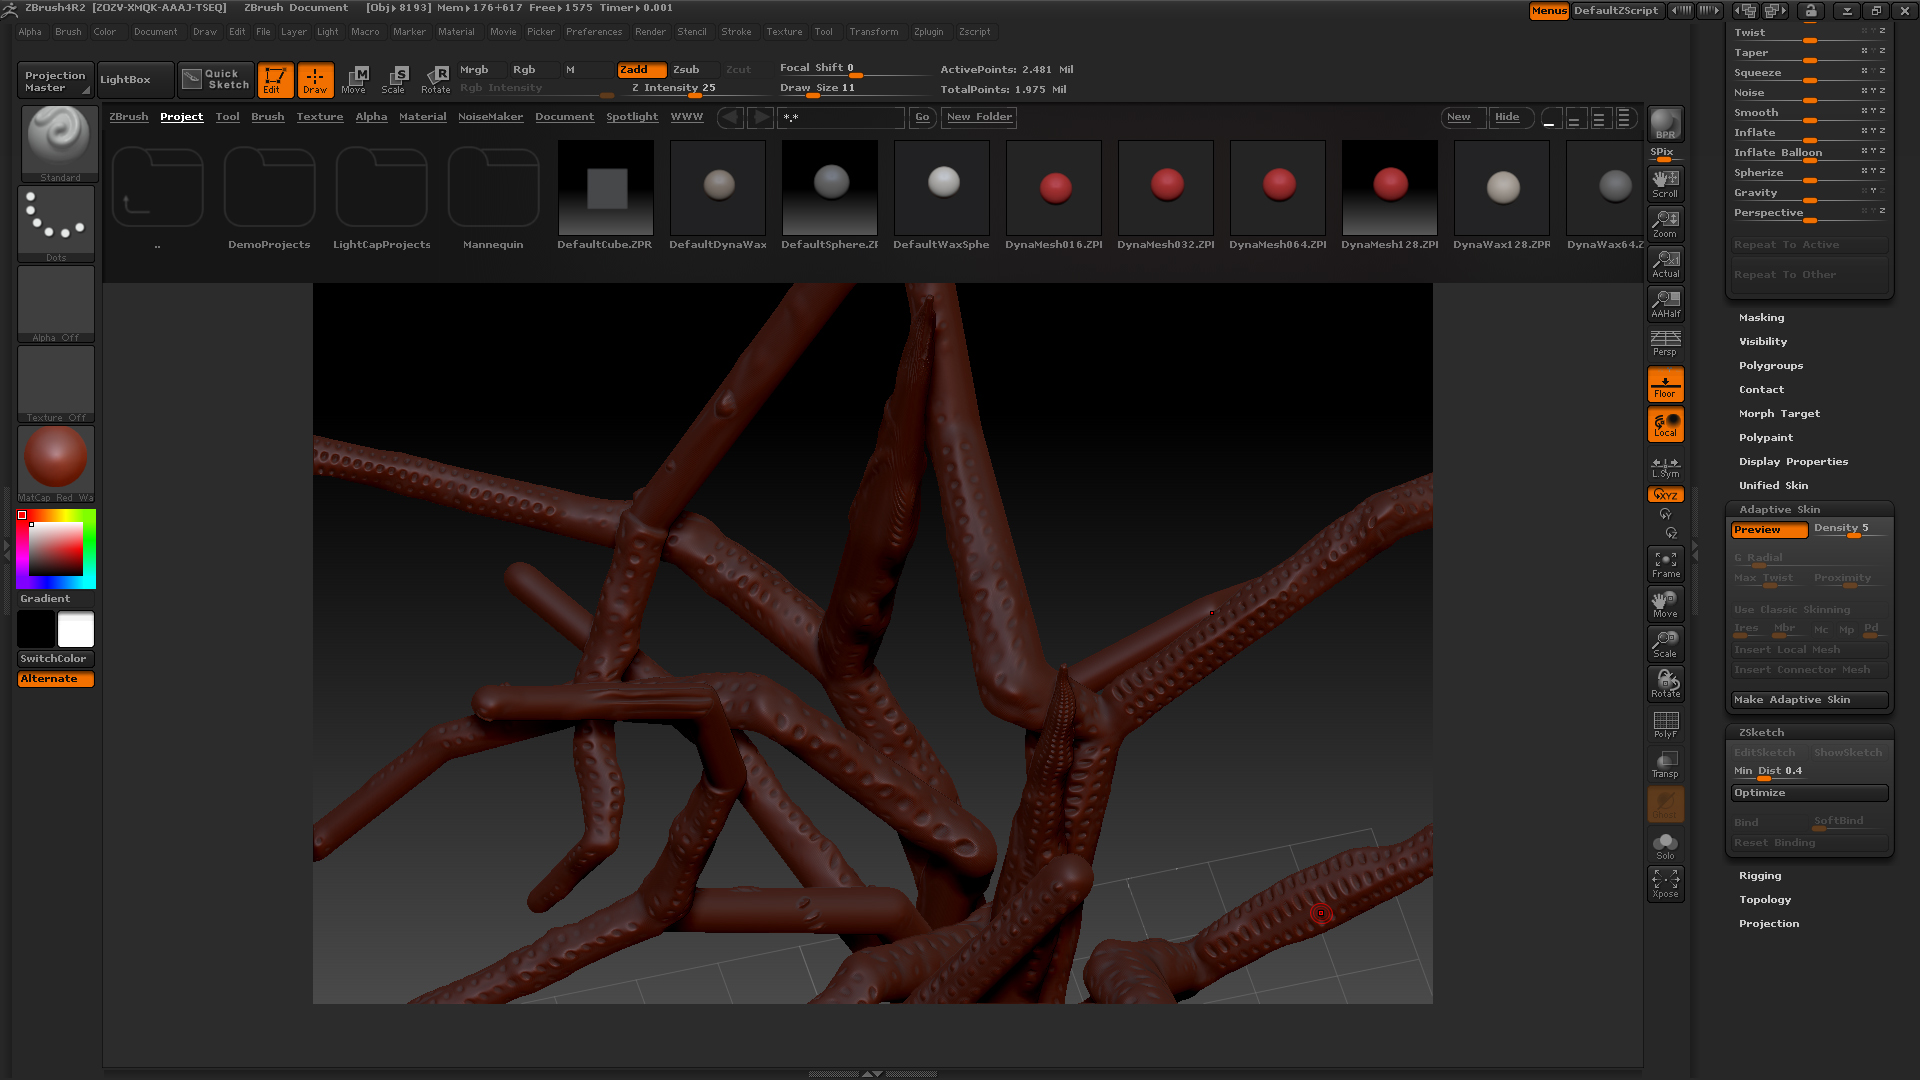Screen dimensions: 1920x1080
Task: Open the Quick Sketch tool
Action: coord(216,79)
